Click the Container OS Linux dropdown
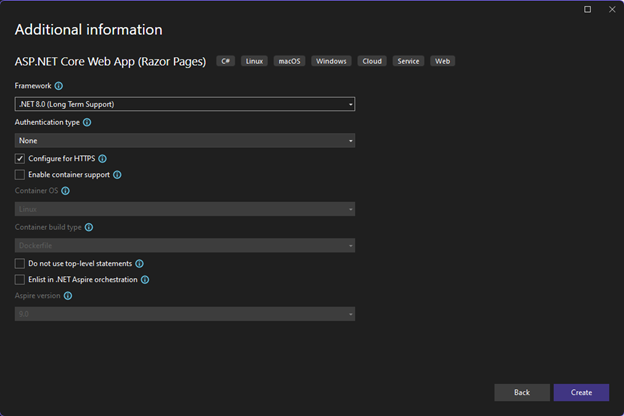 (185, 209)
